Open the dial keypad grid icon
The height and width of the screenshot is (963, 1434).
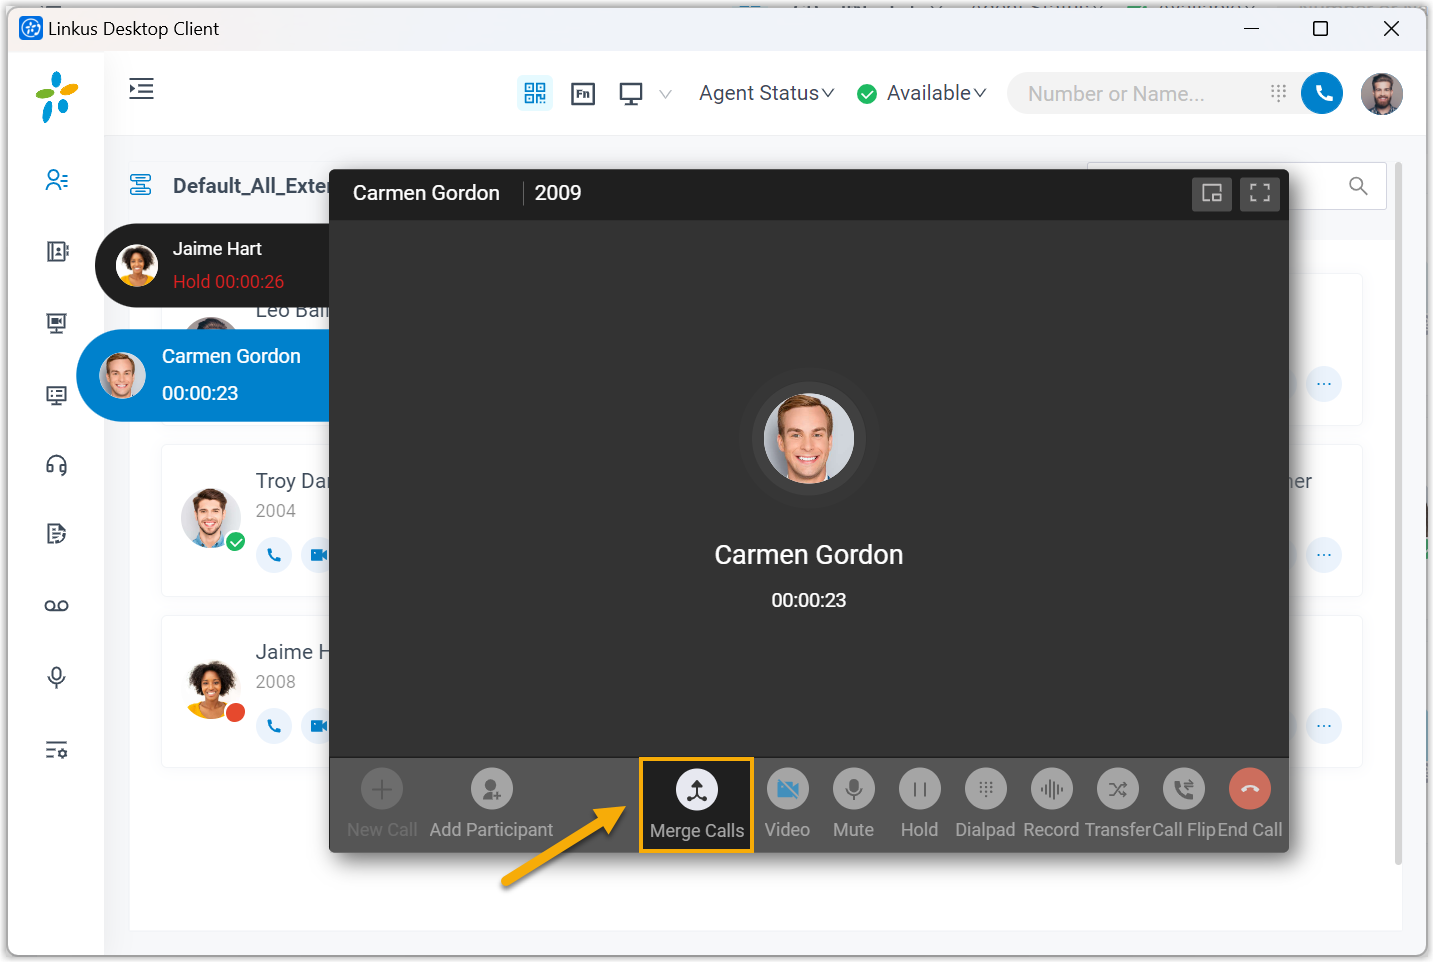[1278, 93]
